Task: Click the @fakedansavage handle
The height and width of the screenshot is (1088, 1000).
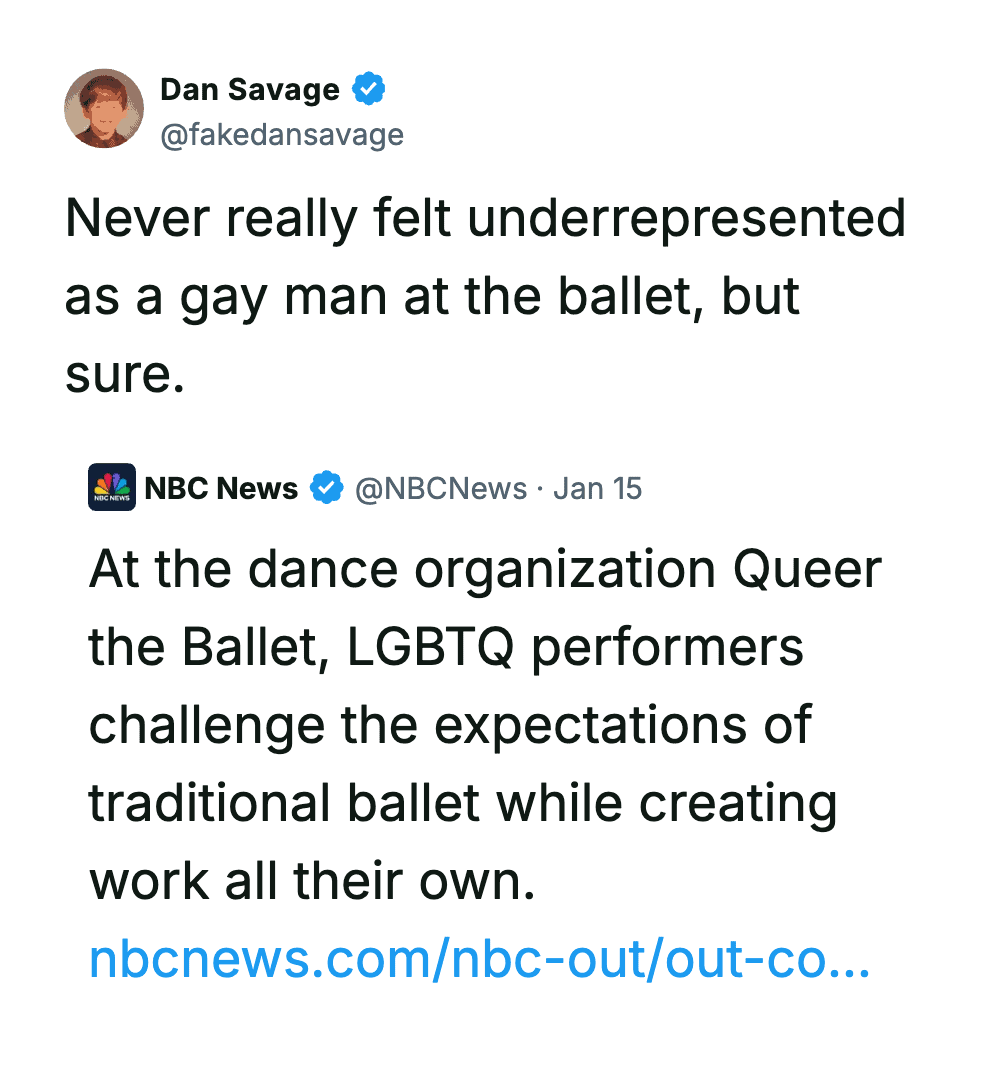Action: point(282,135)
